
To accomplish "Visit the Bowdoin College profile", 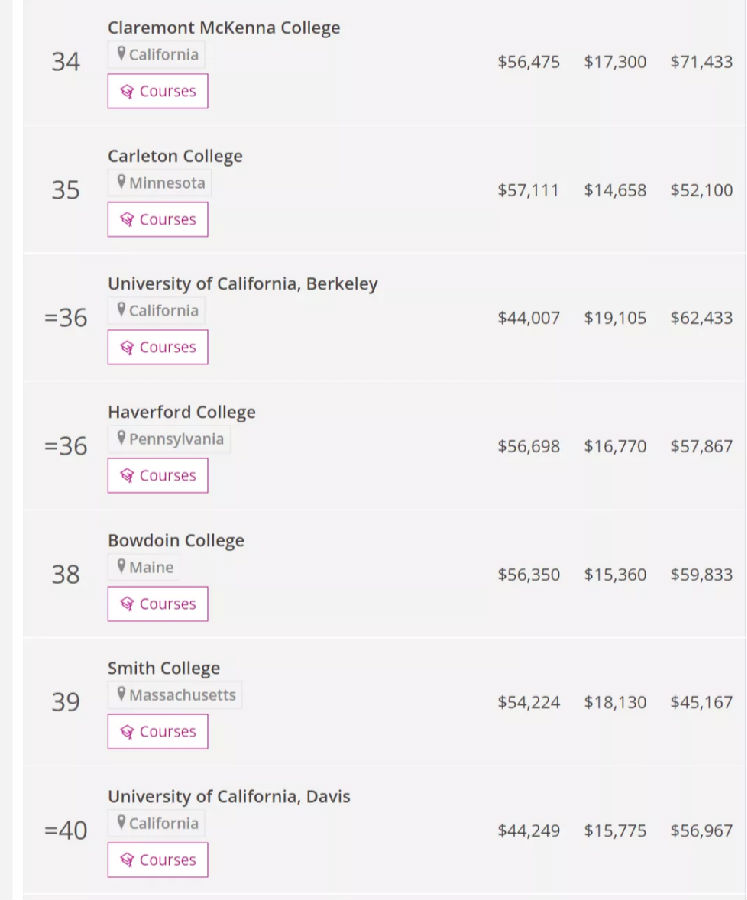I will (x=176, y=540).
